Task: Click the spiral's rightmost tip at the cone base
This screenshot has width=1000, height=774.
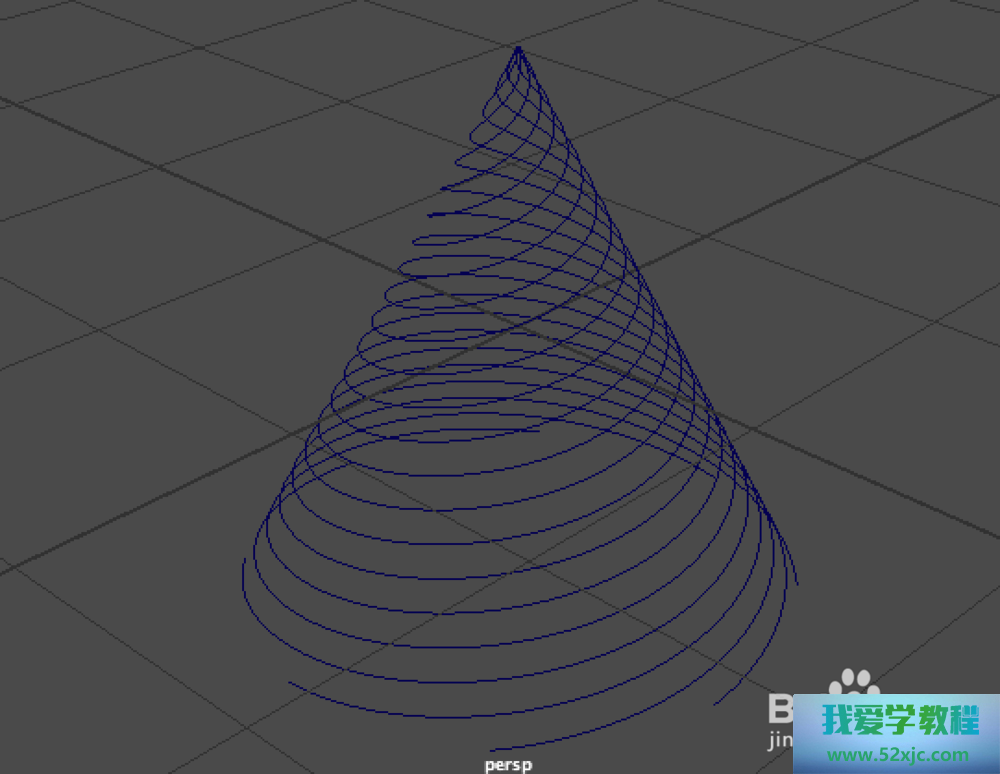Action: (796, 582)
